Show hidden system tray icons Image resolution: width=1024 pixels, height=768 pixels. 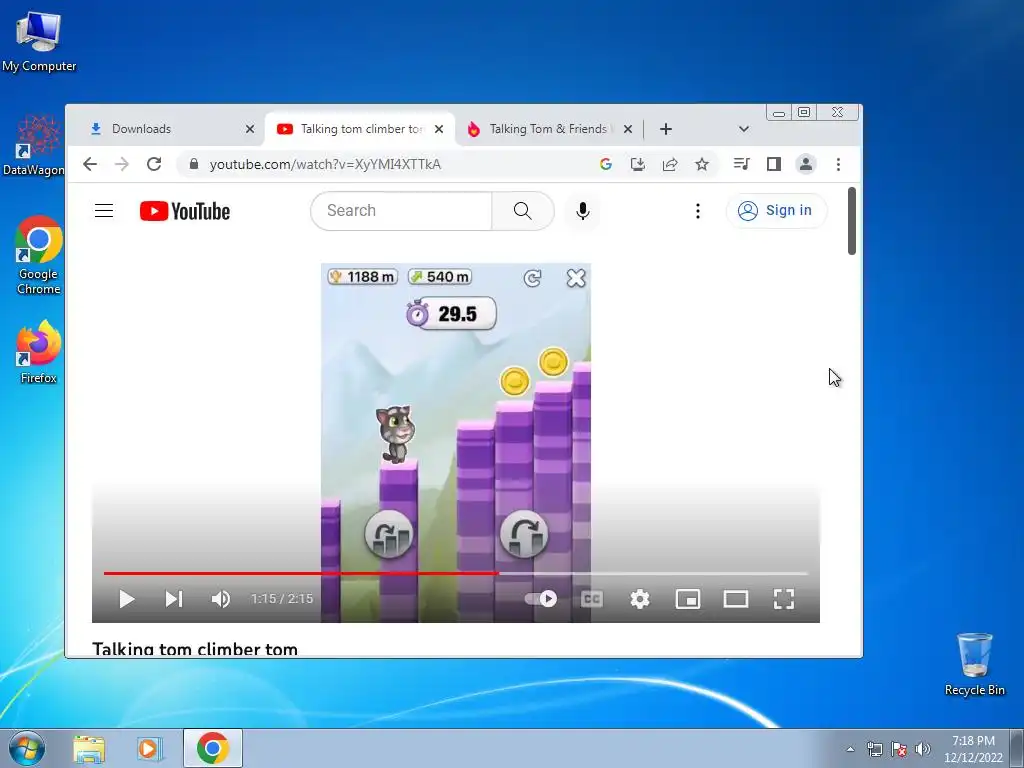pos(850,749)
